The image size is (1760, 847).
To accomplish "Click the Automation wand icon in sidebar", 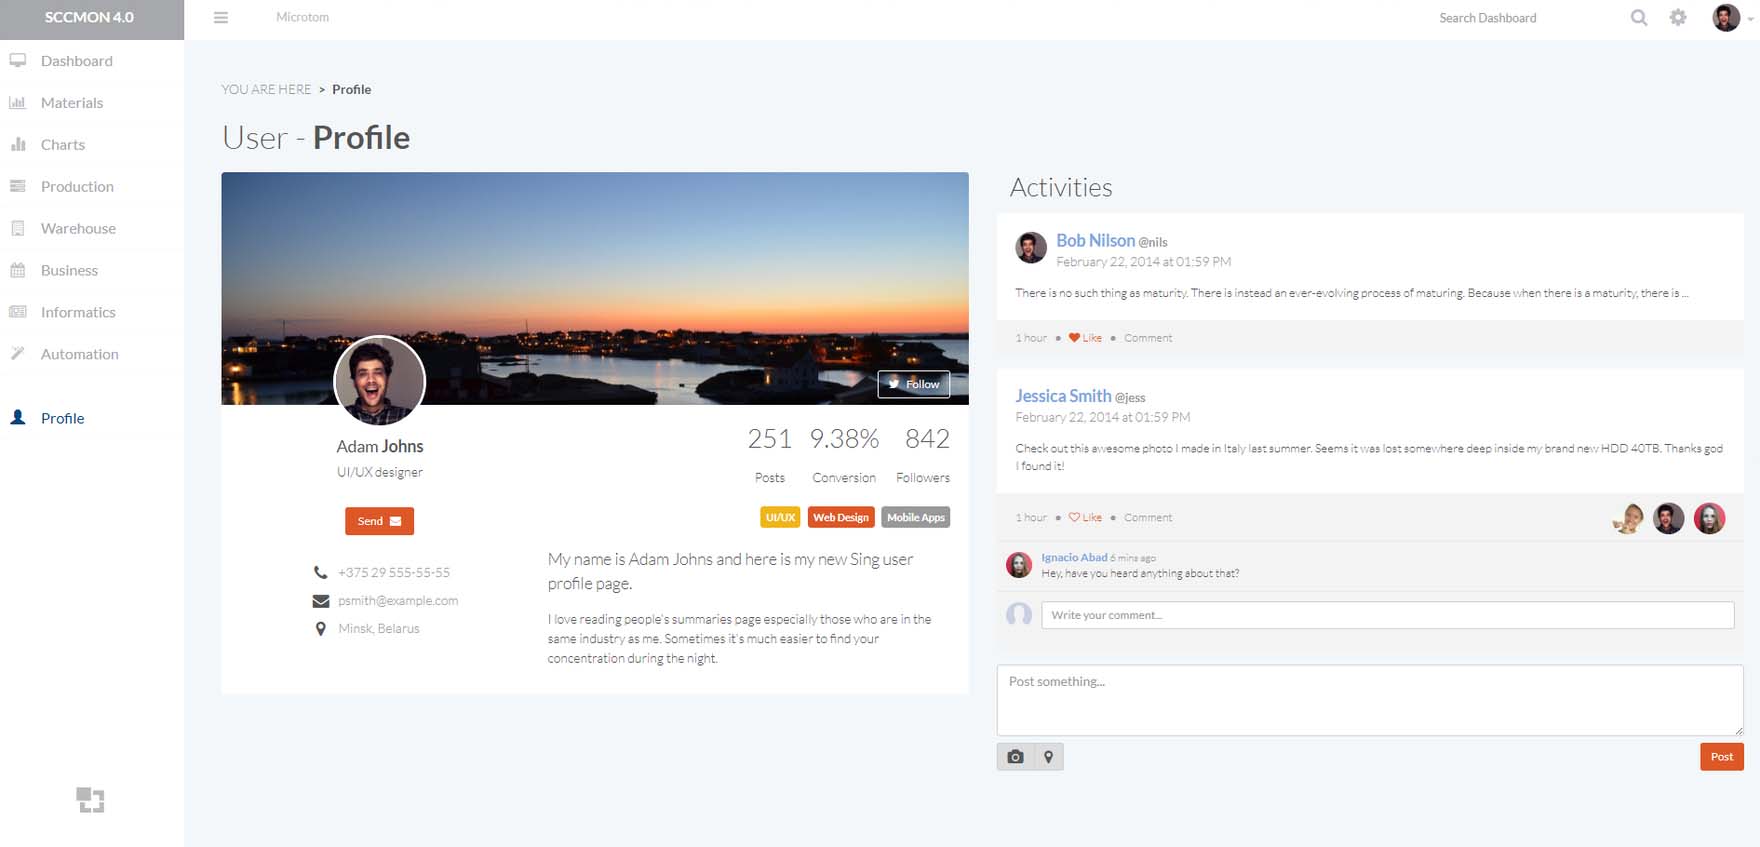I will point(17,354).
